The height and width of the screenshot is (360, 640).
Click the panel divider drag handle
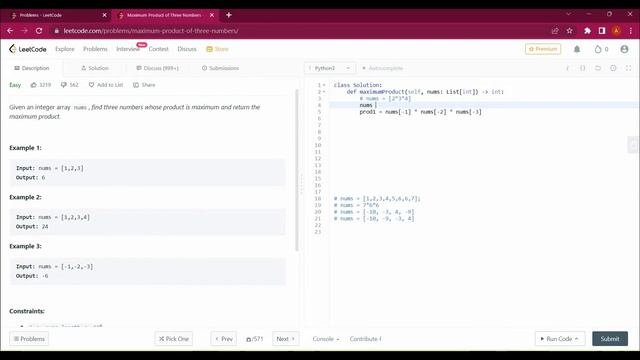[x=302, y=184]
